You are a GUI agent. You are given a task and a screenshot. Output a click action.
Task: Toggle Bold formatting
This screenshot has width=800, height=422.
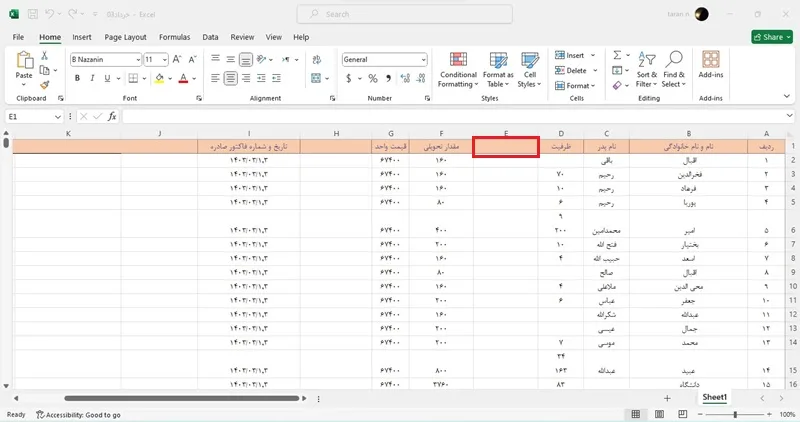77,78
